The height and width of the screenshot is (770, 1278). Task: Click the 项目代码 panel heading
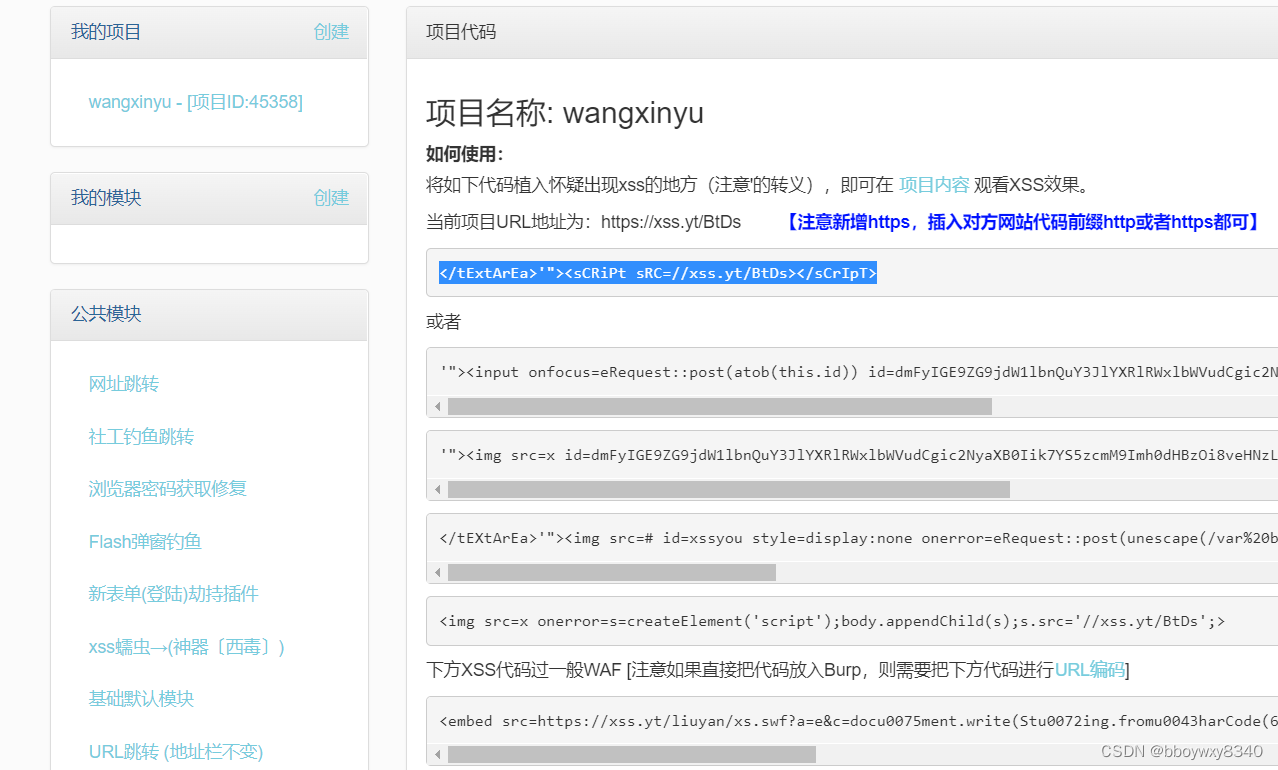(x=461, y=32)
